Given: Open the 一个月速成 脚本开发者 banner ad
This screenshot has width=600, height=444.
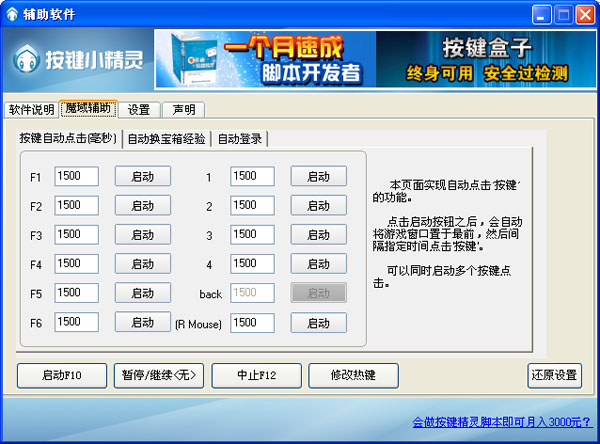Looking at the screenshot, I should [x=266, y=59].
